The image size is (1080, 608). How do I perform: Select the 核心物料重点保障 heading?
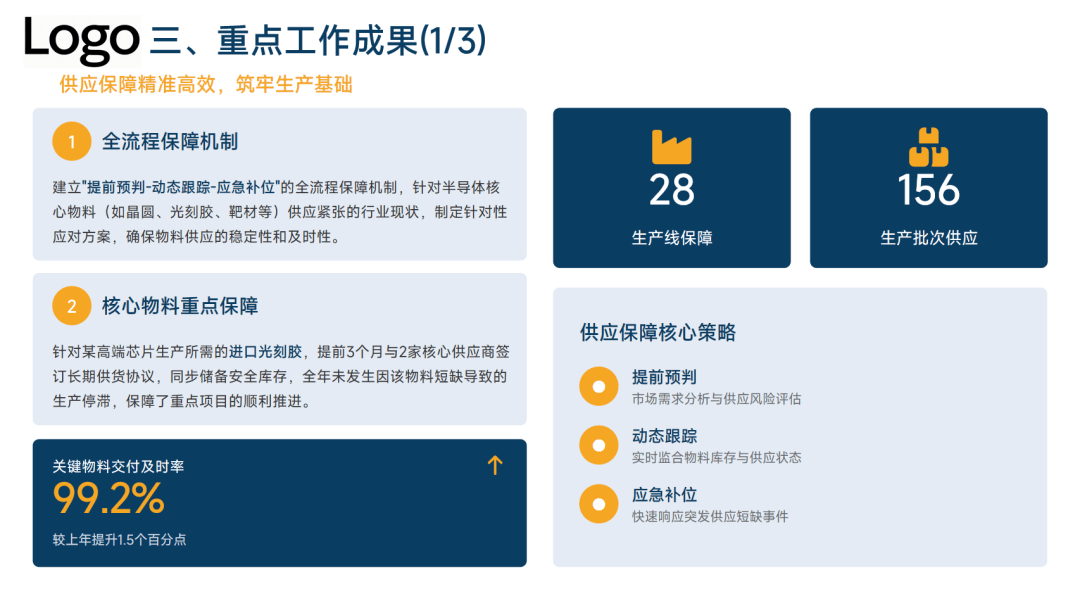pos(180,306)
